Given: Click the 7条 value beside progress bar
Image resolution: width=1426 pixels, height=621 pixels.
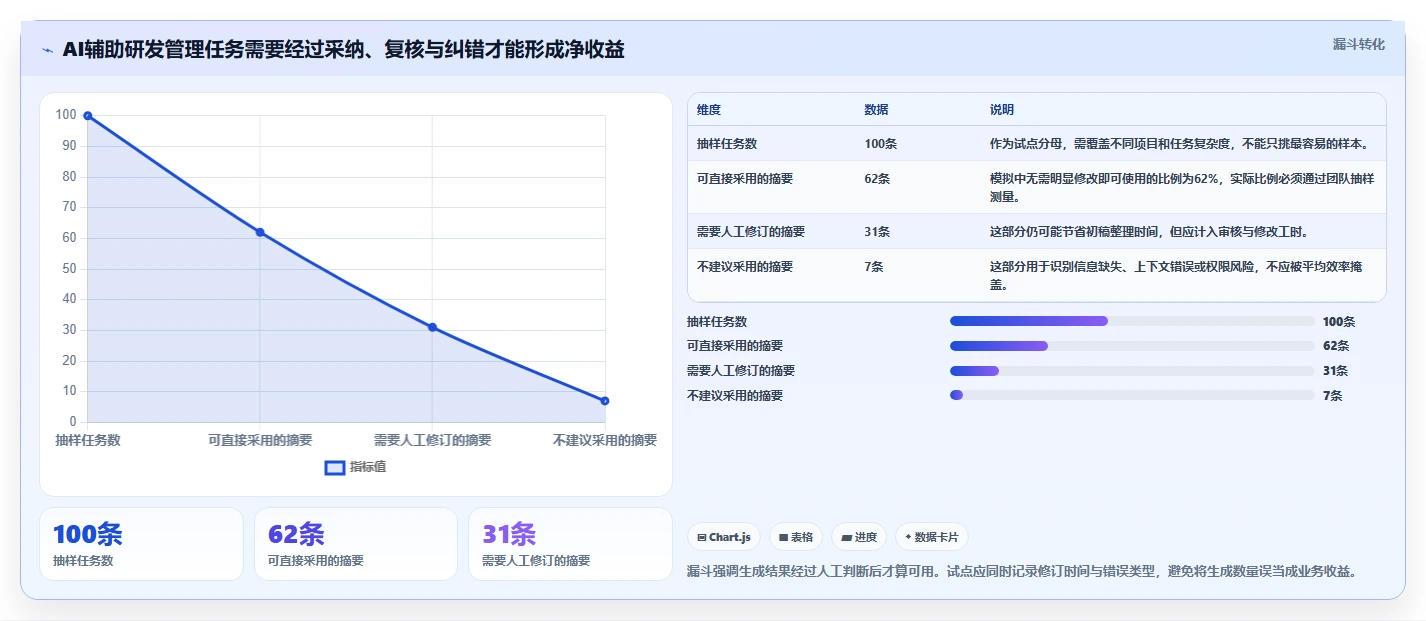Looking at the screenshot, I should [x=1332, y=396].
